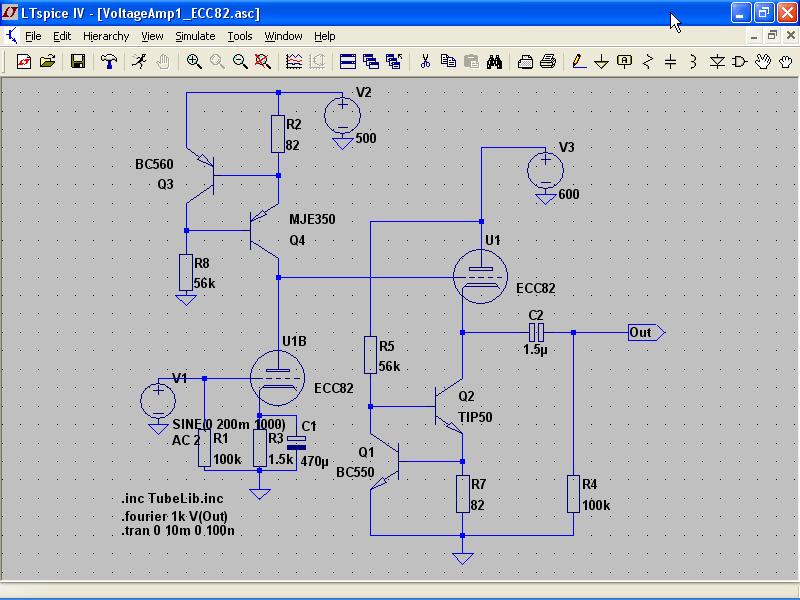Image resolution: width=800 pixels, height=600 pixels.
Task: Click the '.fourier 1k V(Out)' directive
Action: tap(175, 516)
